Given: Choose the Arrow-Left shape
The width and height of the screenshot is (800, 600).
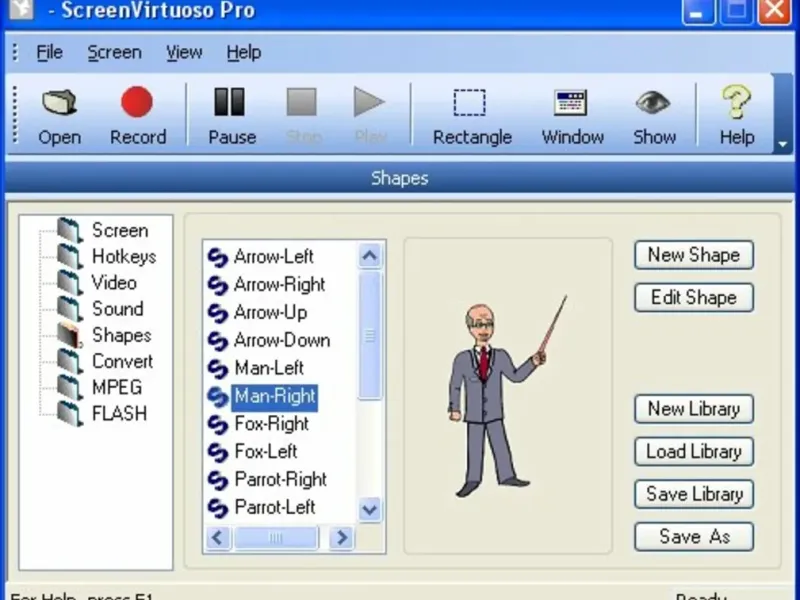Looking at the screenshot, I should tap(273, 257).
